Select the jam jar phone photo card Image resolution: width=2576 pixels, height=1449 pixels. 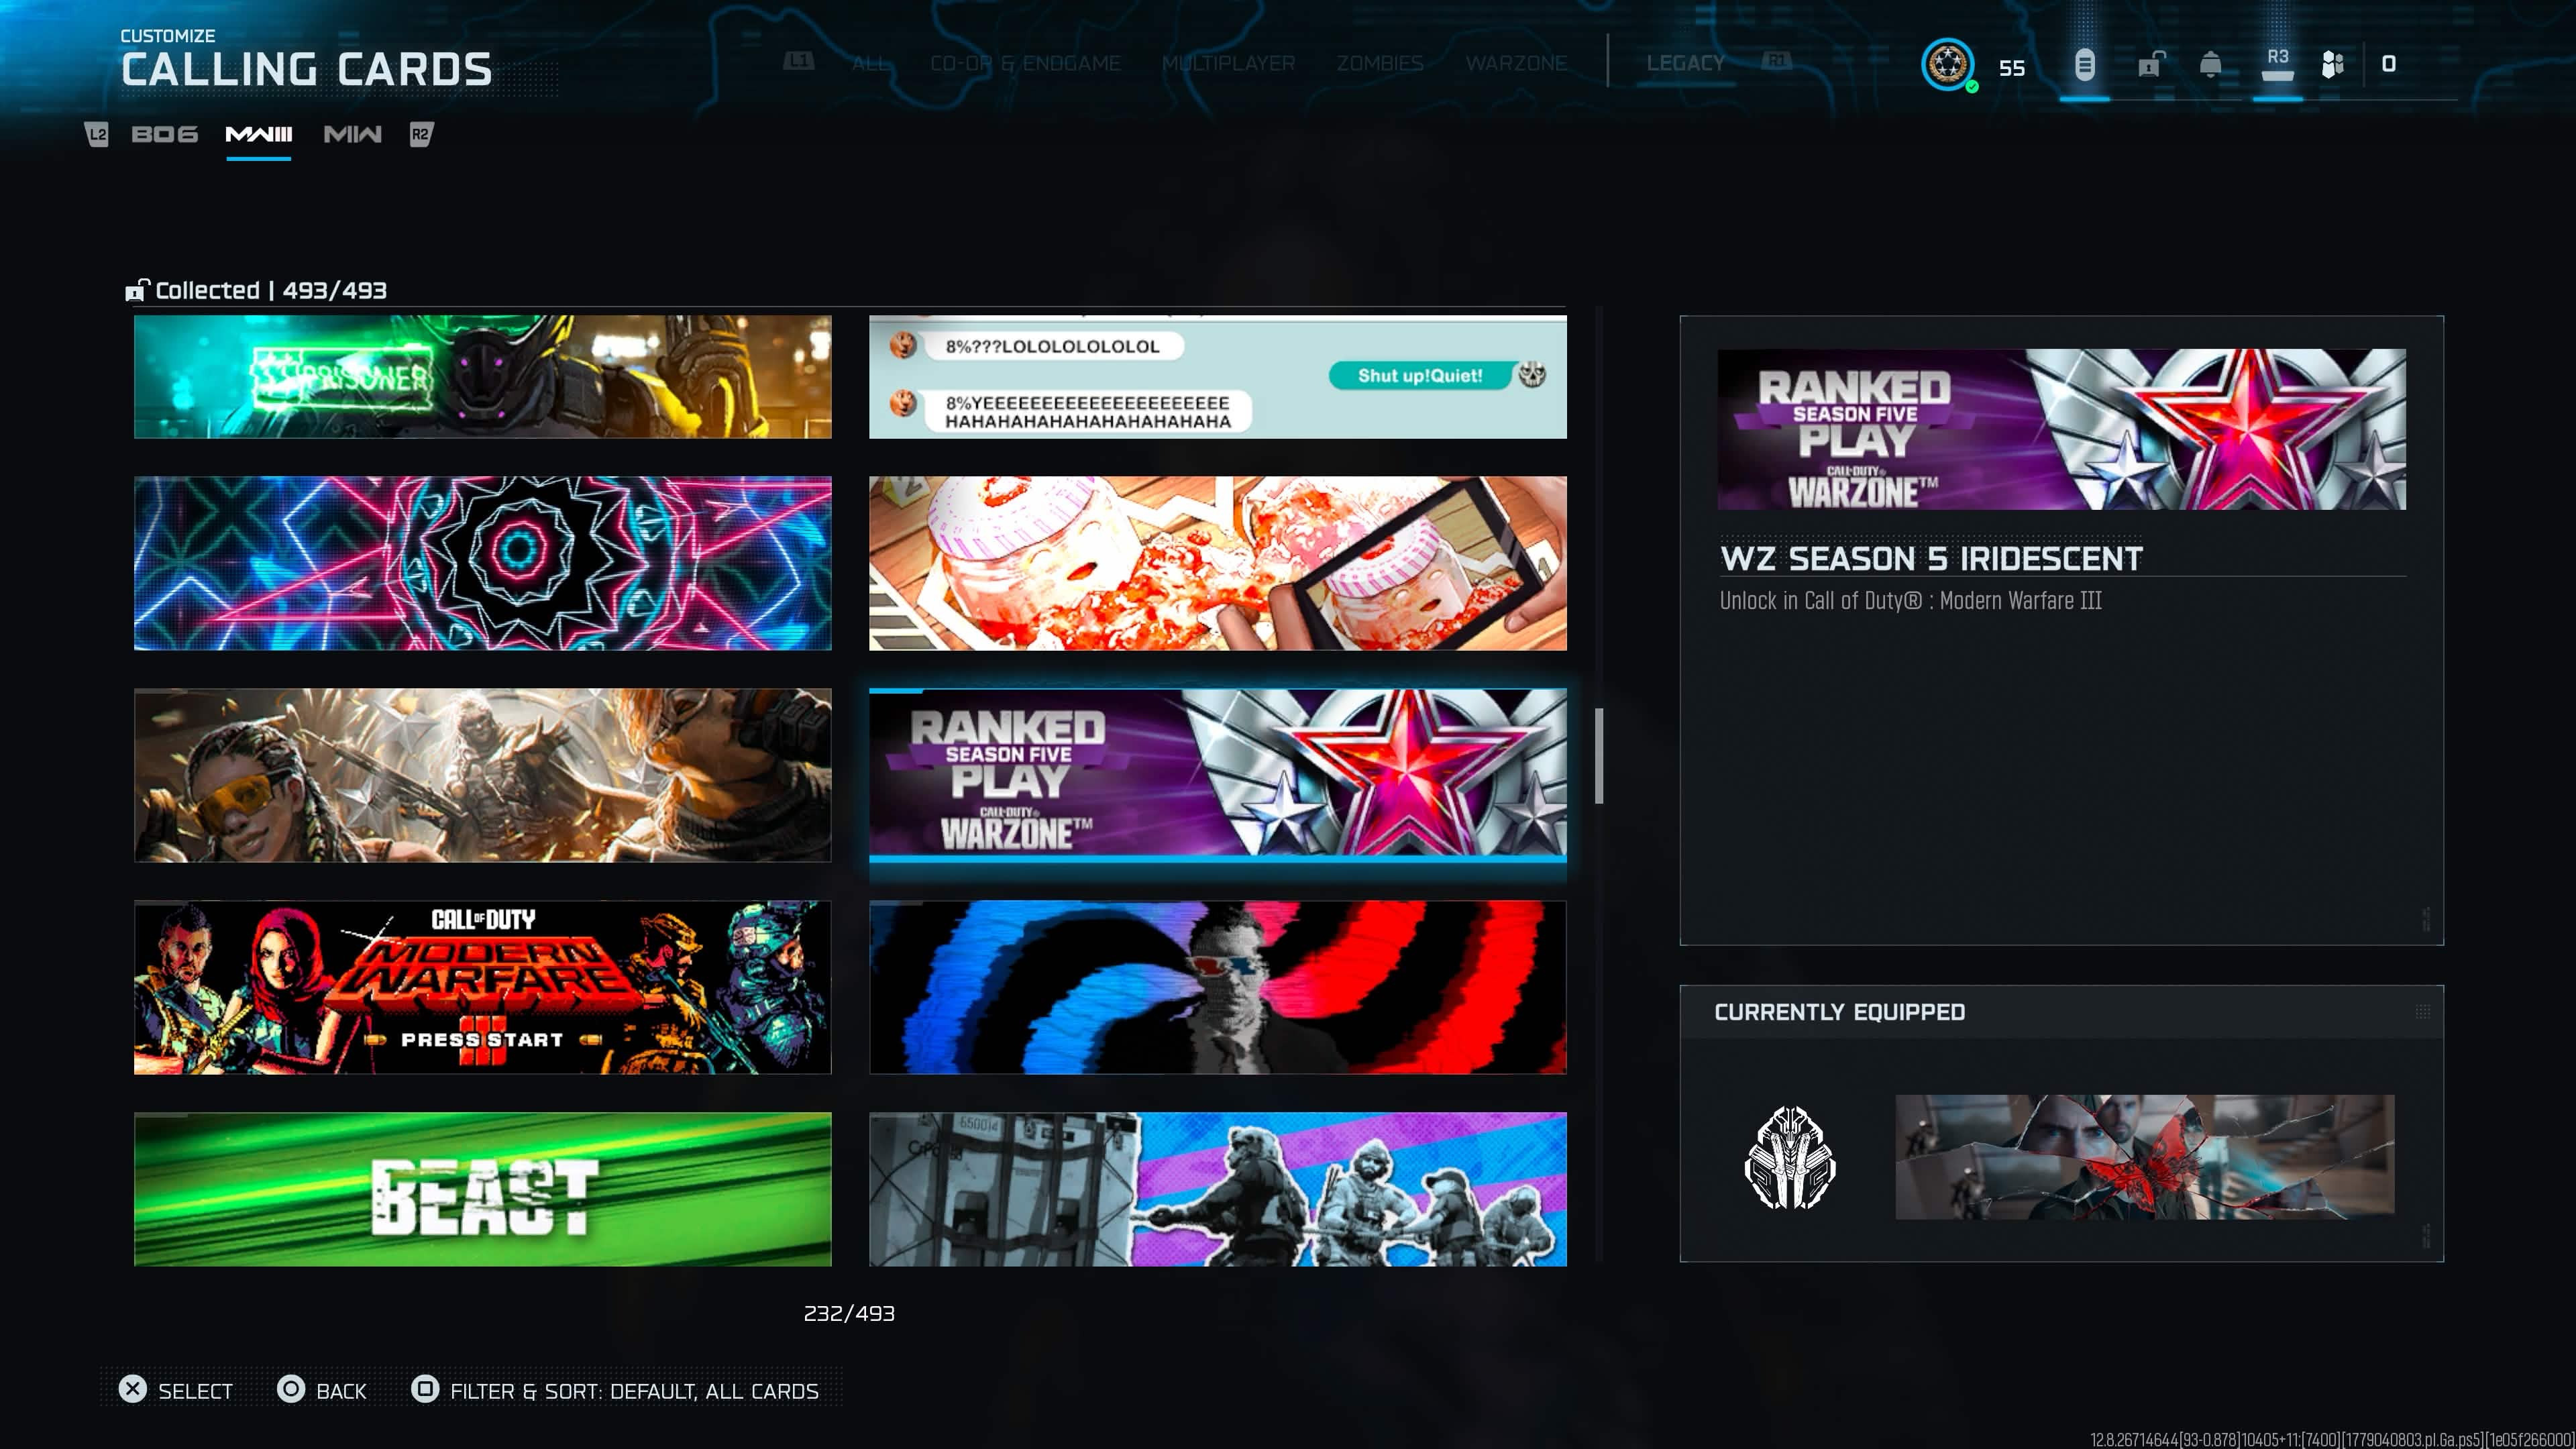click(1218, 563)
